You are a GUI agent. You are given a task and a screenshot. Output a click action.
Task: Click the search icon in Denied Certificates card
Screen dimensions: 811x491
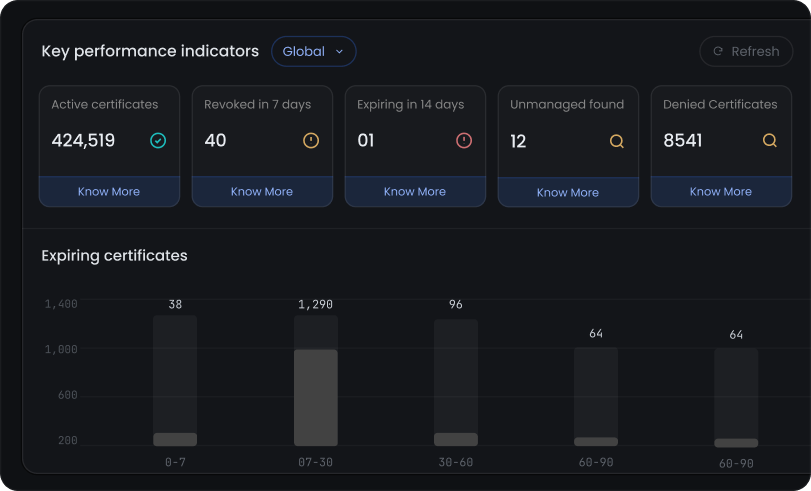(x=770, y=140)
